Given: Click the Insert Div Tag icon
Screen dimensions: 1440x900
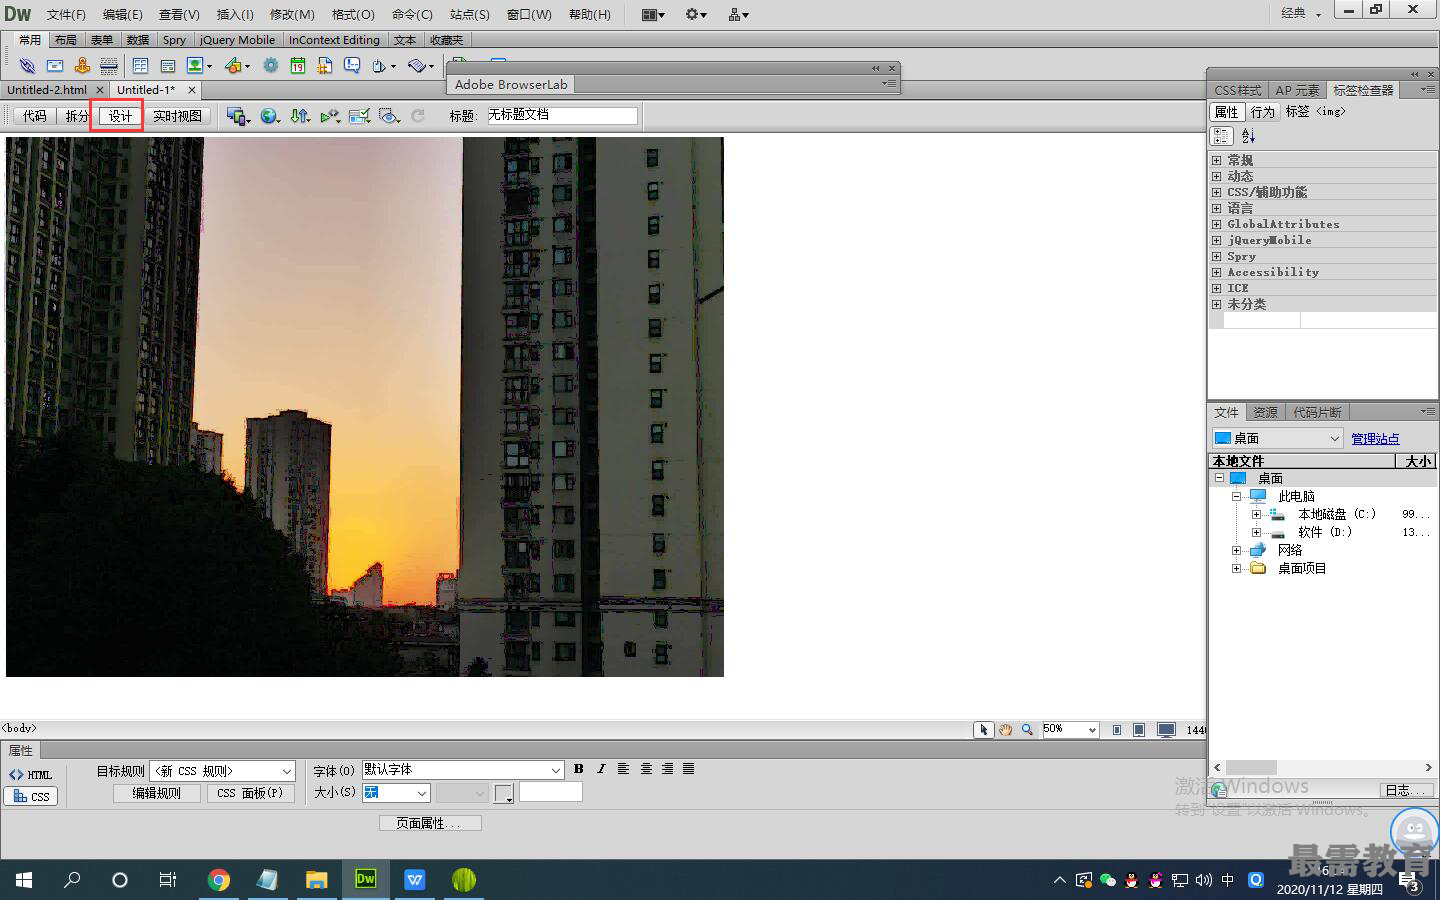Looking at the screenshot, I should click(167, 66).
